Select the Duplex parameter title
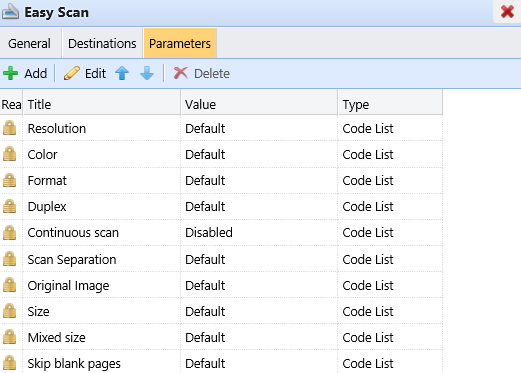The image size is (521, 373). [x=47, y=207]
